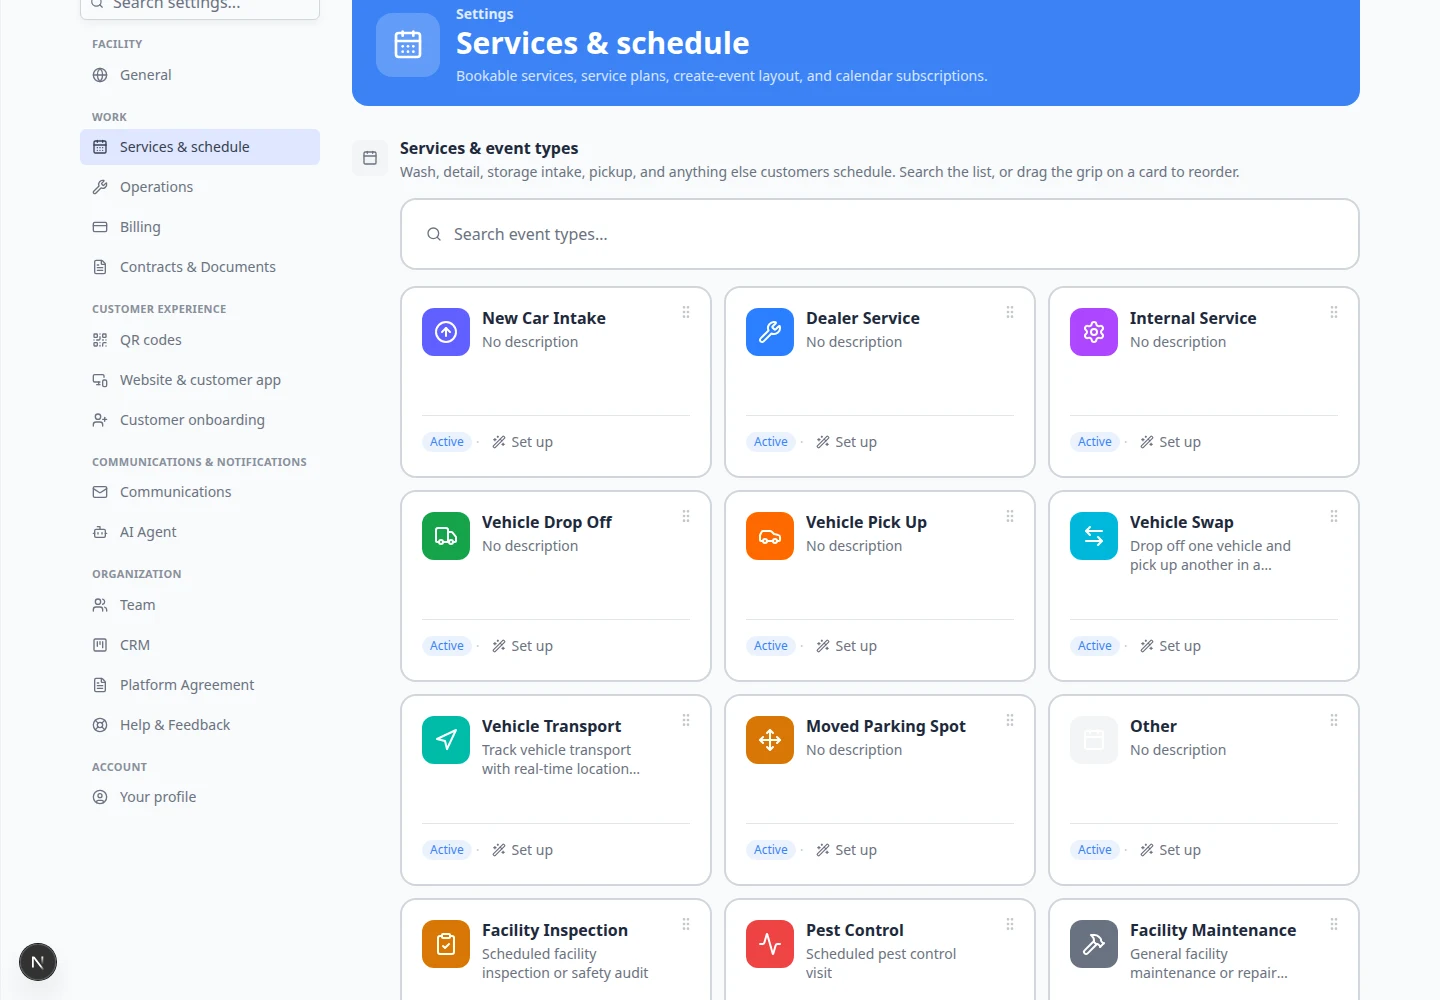Click the Services & event types heading
The image size is (1440, 1000).
click(489, 148)
